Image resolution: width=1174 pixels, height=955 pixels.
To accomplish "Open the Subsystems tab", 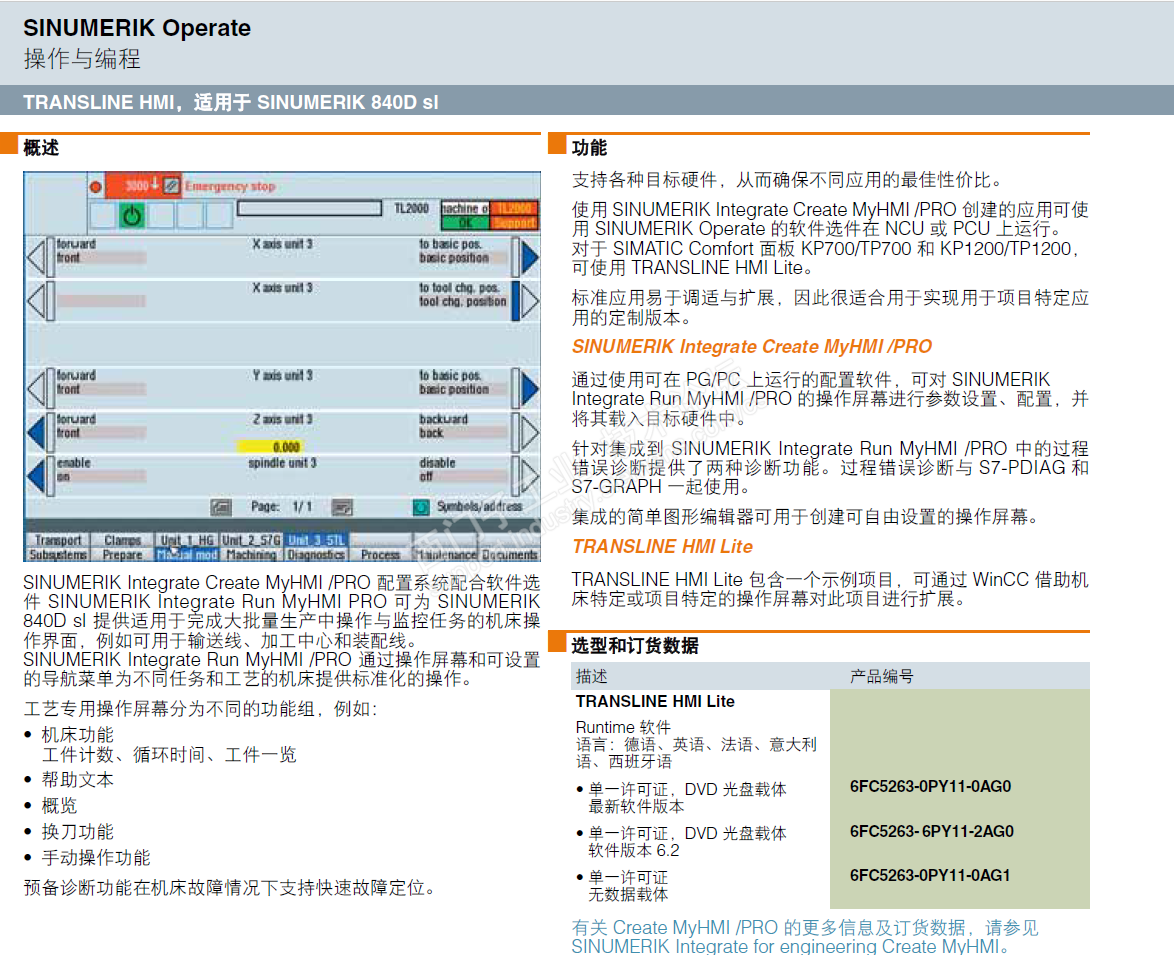I will pos(58,555).
